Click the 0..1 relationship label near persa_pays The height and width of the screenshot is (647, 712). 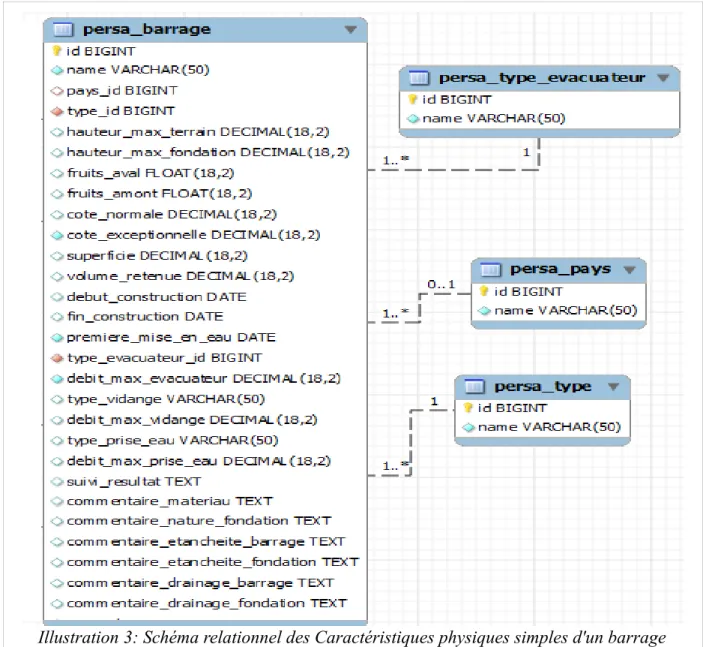tap(441, 285)
